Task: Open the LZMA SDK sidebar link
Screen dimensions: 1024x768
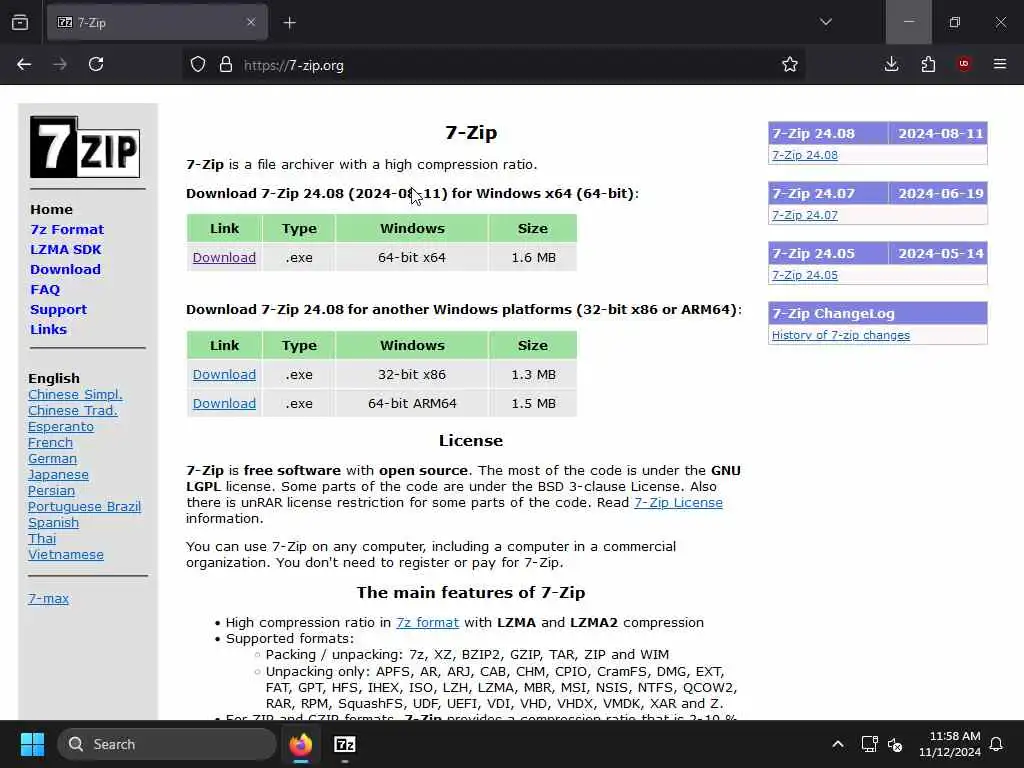Action: click(x=66, y=249)
